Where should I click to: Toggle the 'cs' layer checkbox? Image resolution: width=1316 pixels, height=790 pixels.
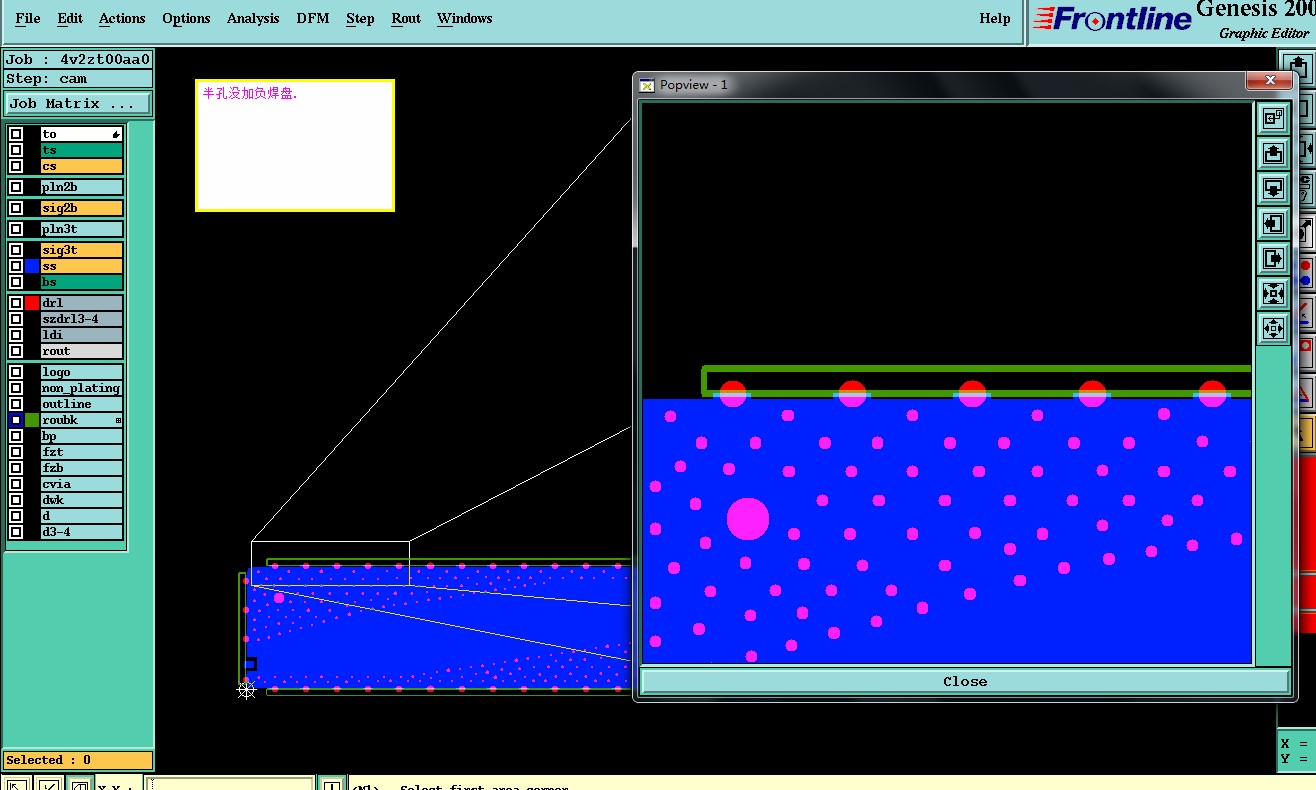pyautogui.click(x=16, y=166)
